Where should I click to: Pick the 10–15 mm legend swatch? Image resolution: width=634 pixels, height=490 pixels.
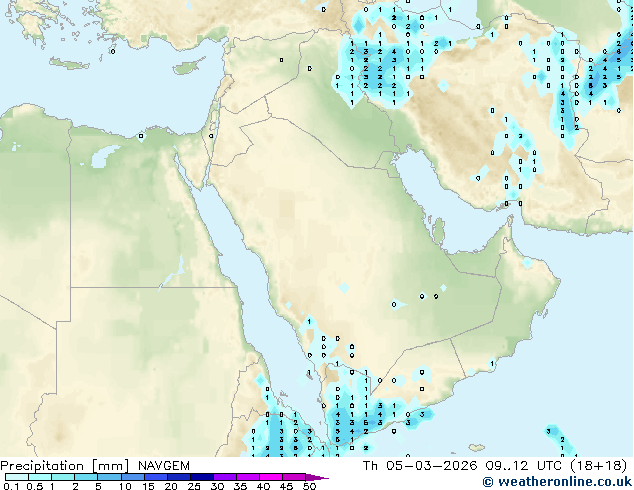(x=132, y=477)
